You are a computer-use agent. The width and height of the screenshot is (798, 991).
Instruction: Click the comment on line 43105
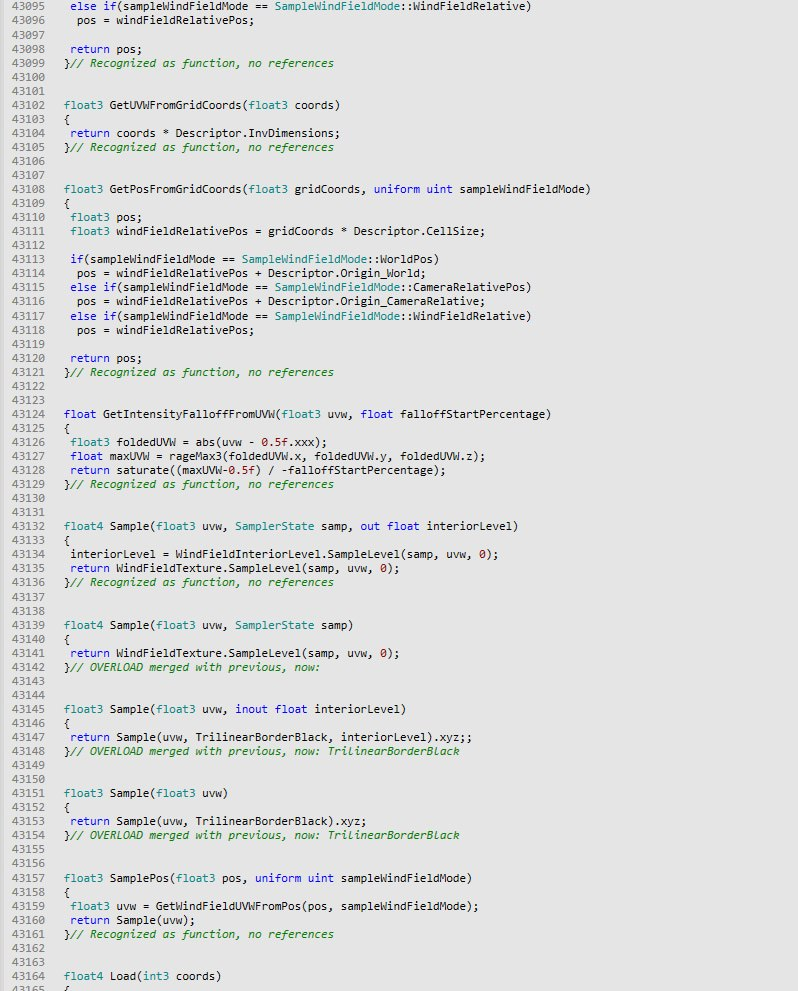click(x=202, y=147)
